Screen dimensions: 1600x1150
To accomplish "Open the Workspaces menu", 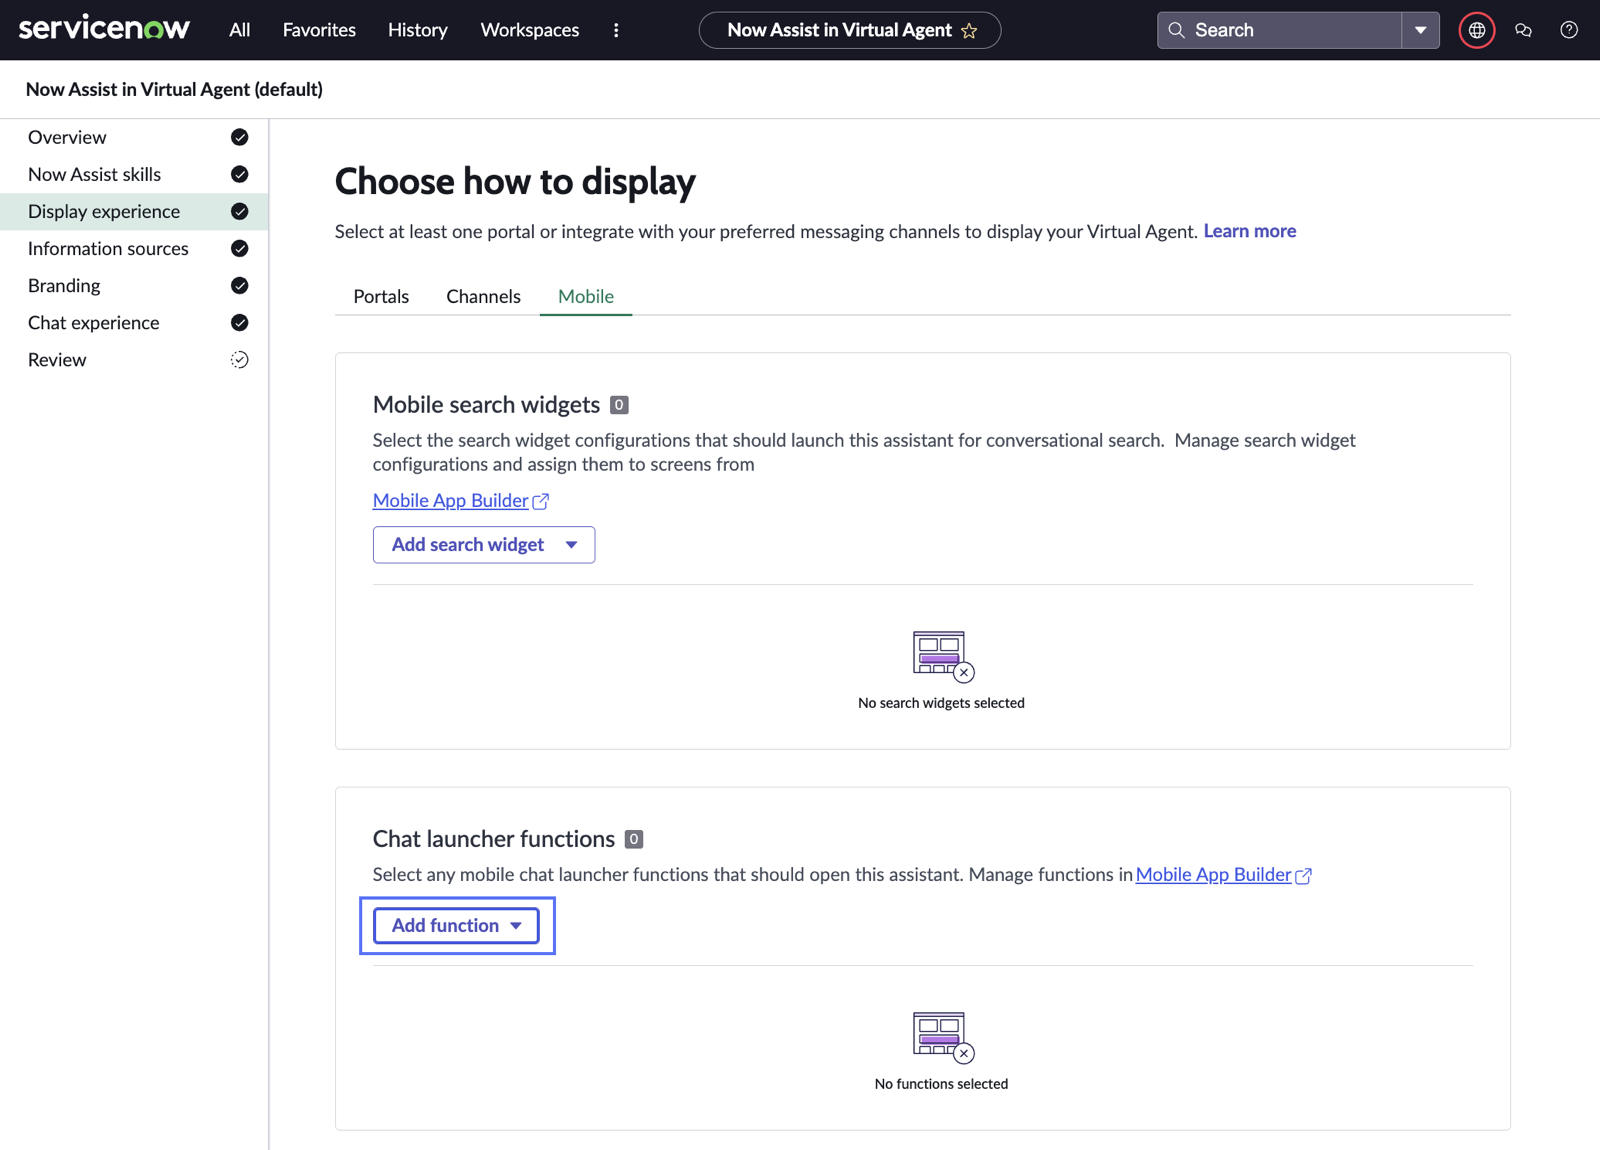I will (530, 30).
